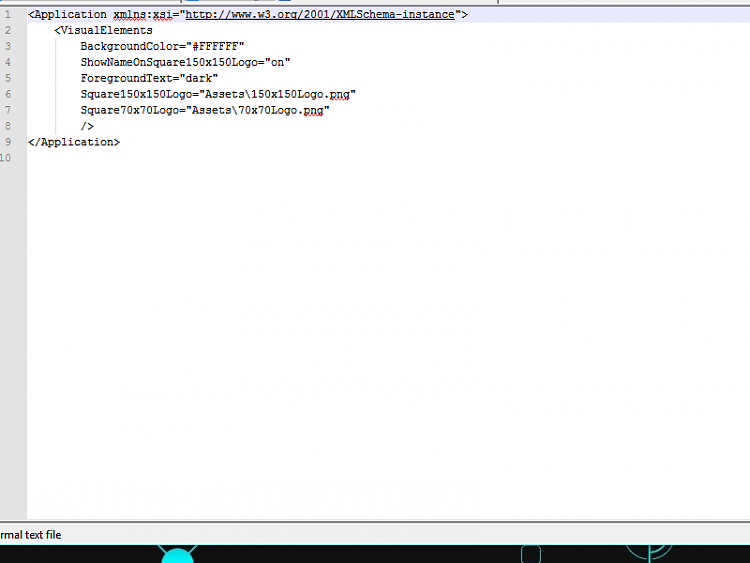Image resolution: width=750 pixels, height=563 pixels.
Task: Click the BackgroundColor="#FFFFFF" attribute
Action: click(162, 46)
